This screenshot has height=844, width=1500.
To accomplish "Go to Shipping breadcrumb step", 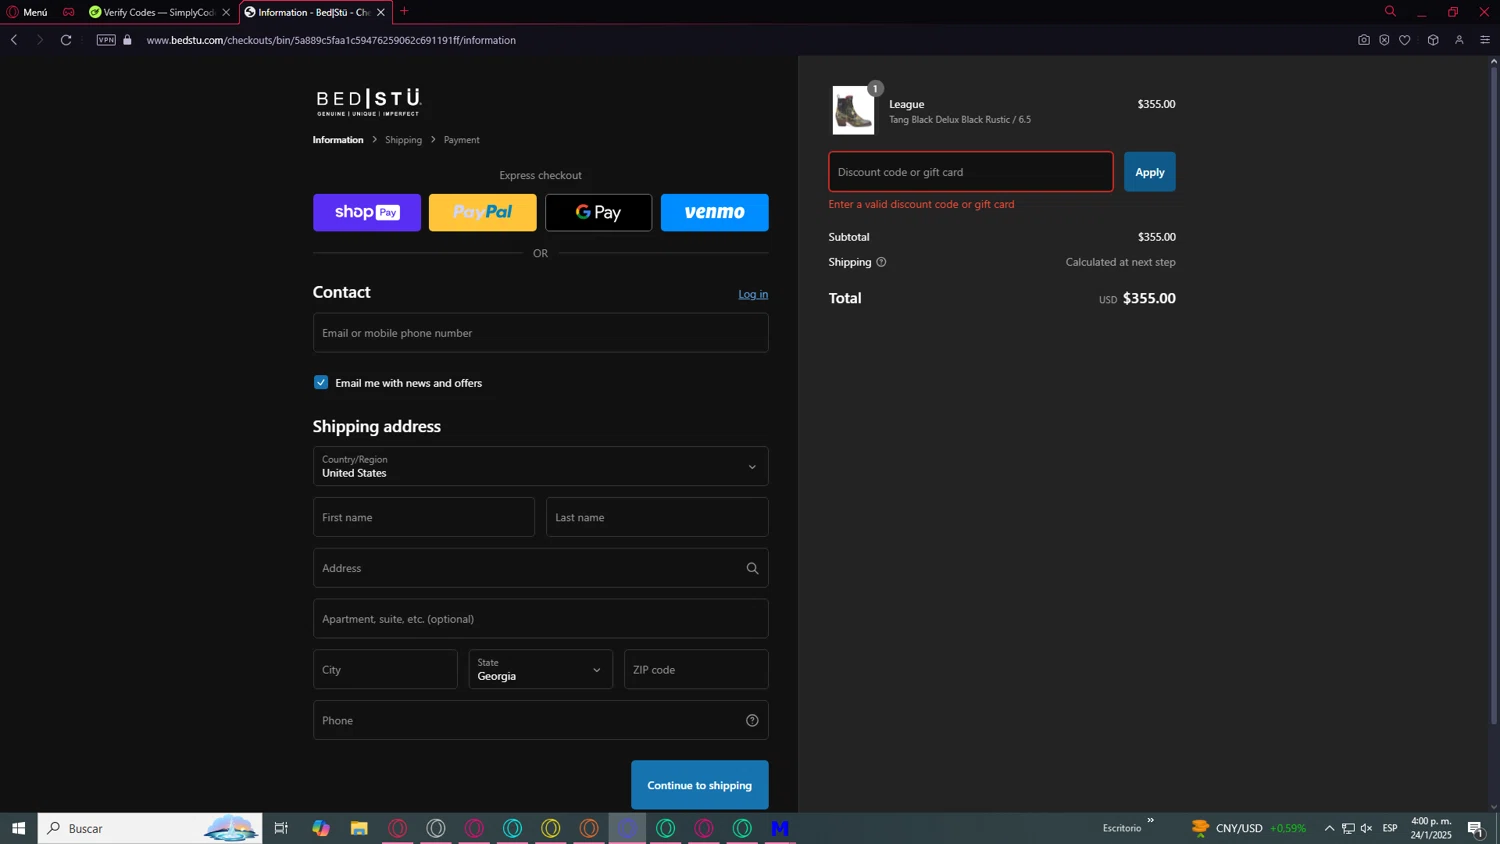I will click(x=403, y=140).
